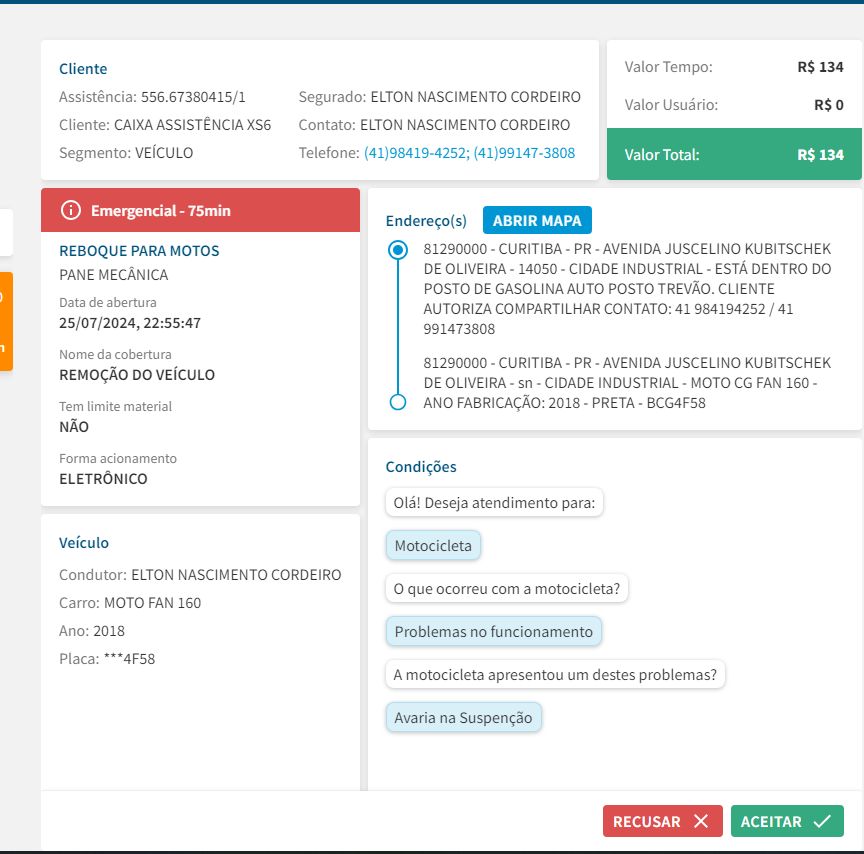Click the green Valor Total bar
The height and width of the screenshot is (854, 864).
[x=734, y=155]
